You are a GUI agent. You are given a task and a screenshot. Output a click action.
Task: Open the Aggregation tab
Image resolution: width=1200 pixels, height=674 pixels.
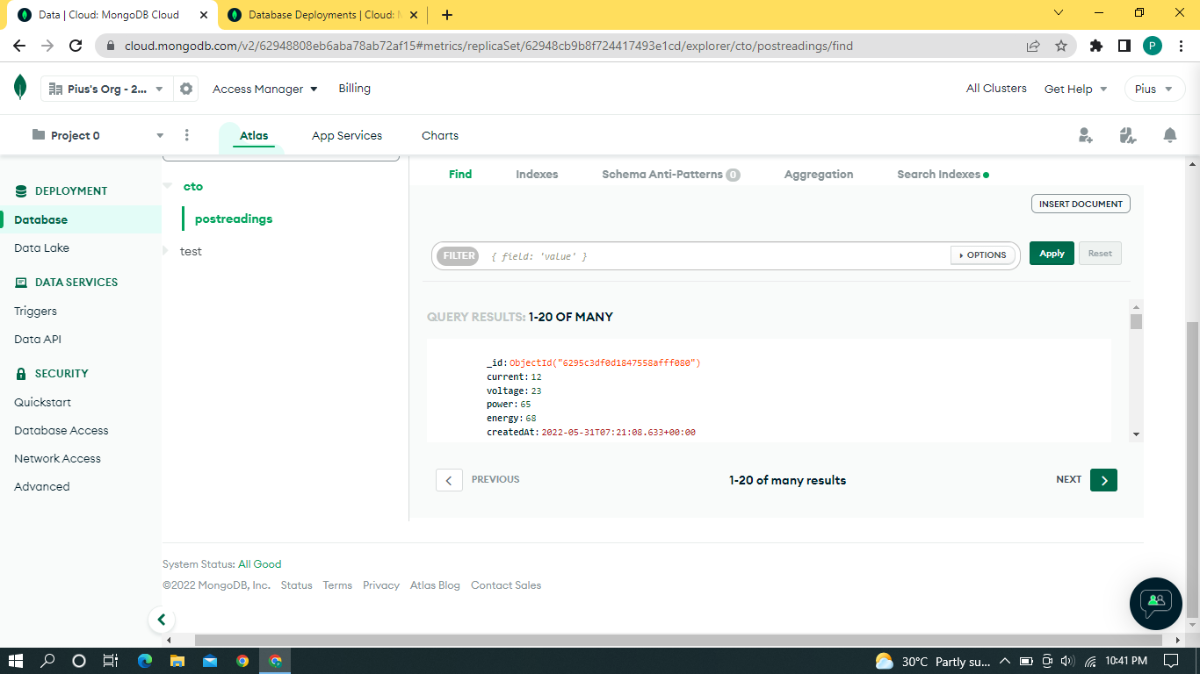tap(819, 174)
